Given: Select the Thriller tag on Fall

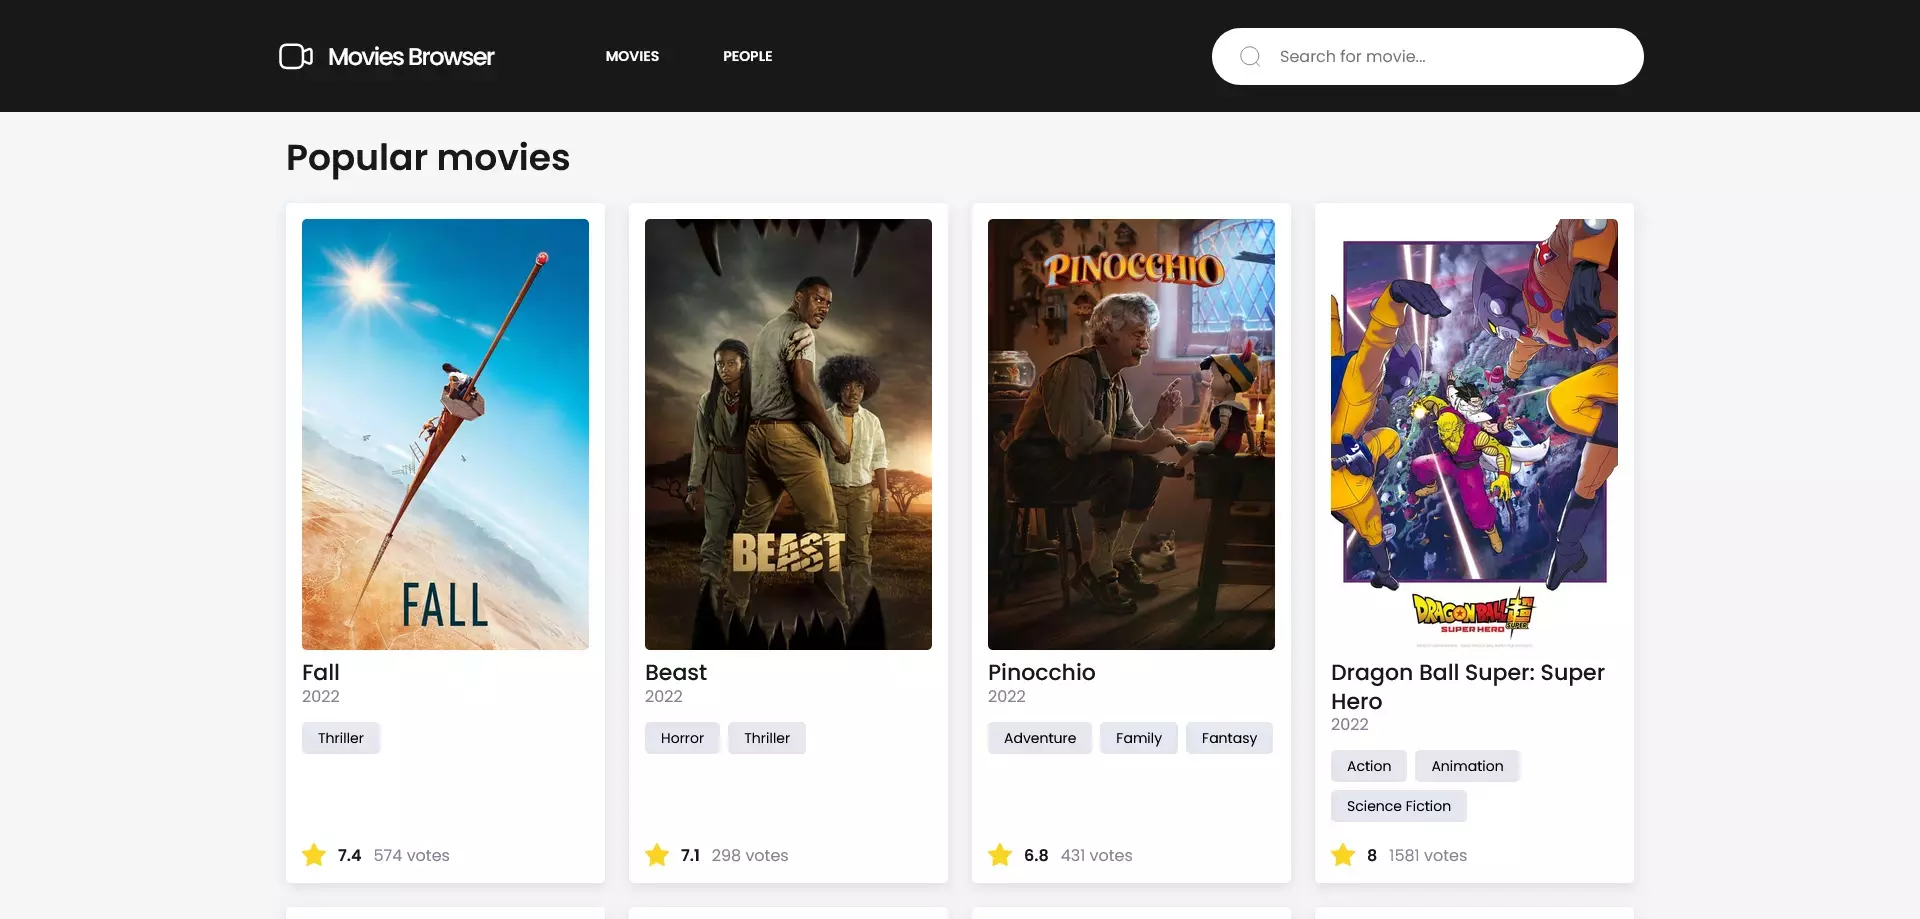Looking at the screenshot, I should coord(341,738).
